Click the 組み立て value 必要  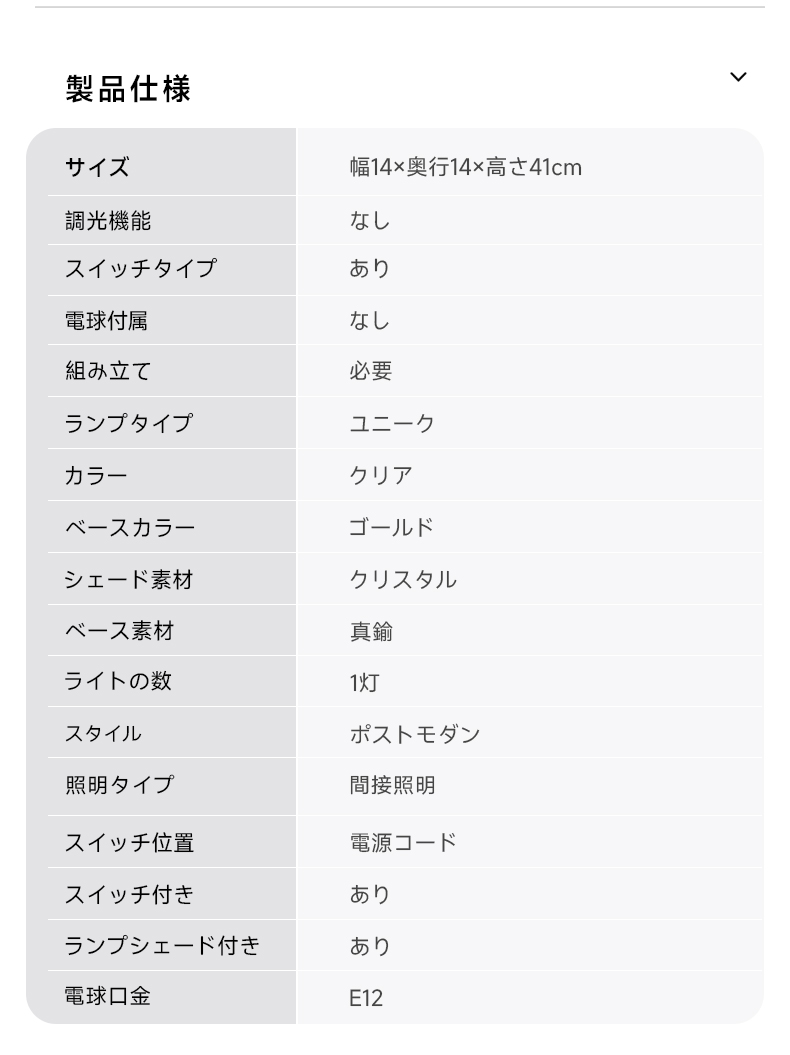(x=371, y=371)
